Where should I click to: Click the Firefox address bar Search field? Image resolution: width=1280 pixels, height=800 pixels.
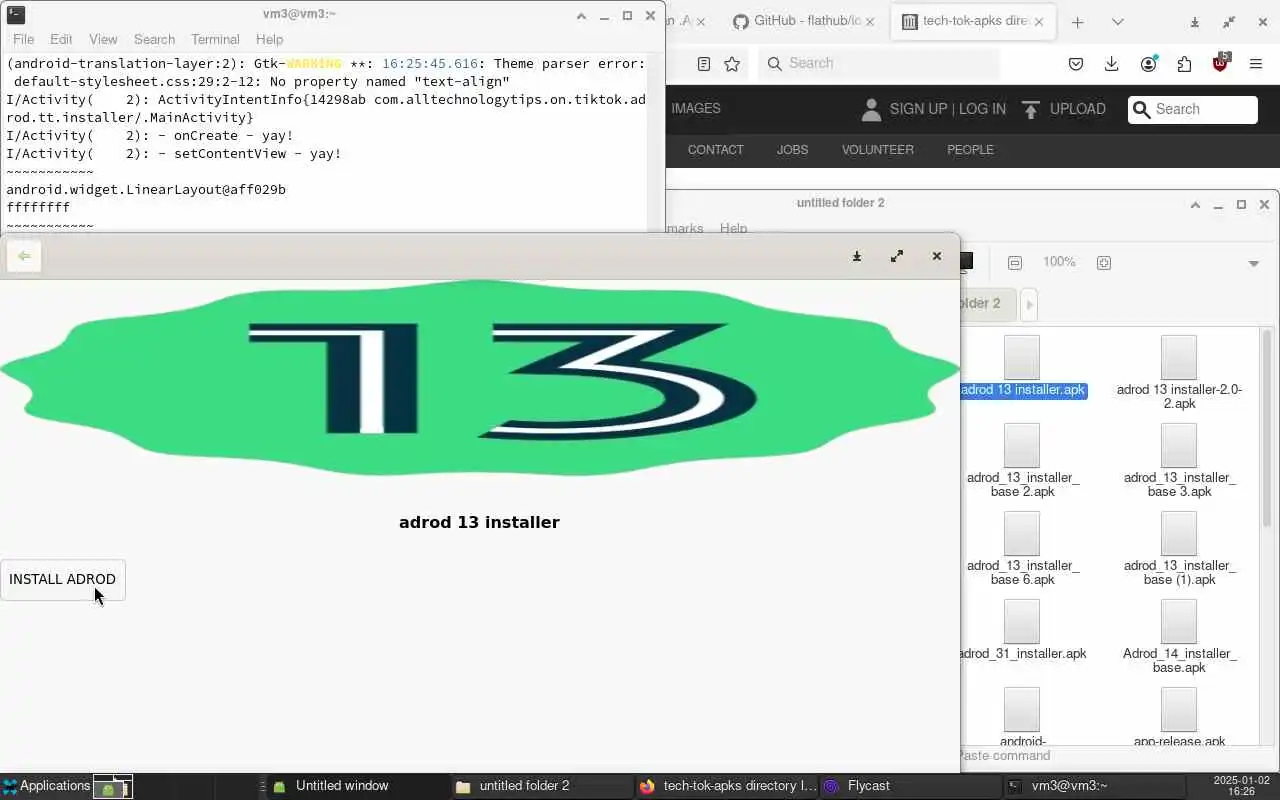click(879, 63)
